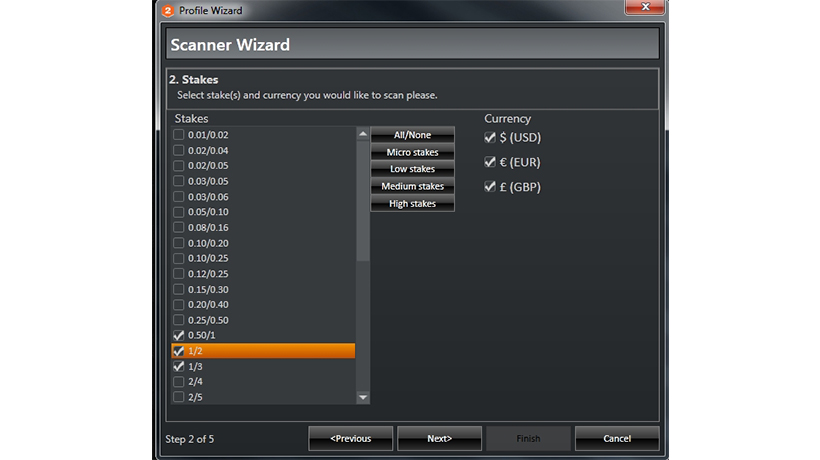
Task: Uncheck the 0.50/1 stake
Action: click(179, 335)
